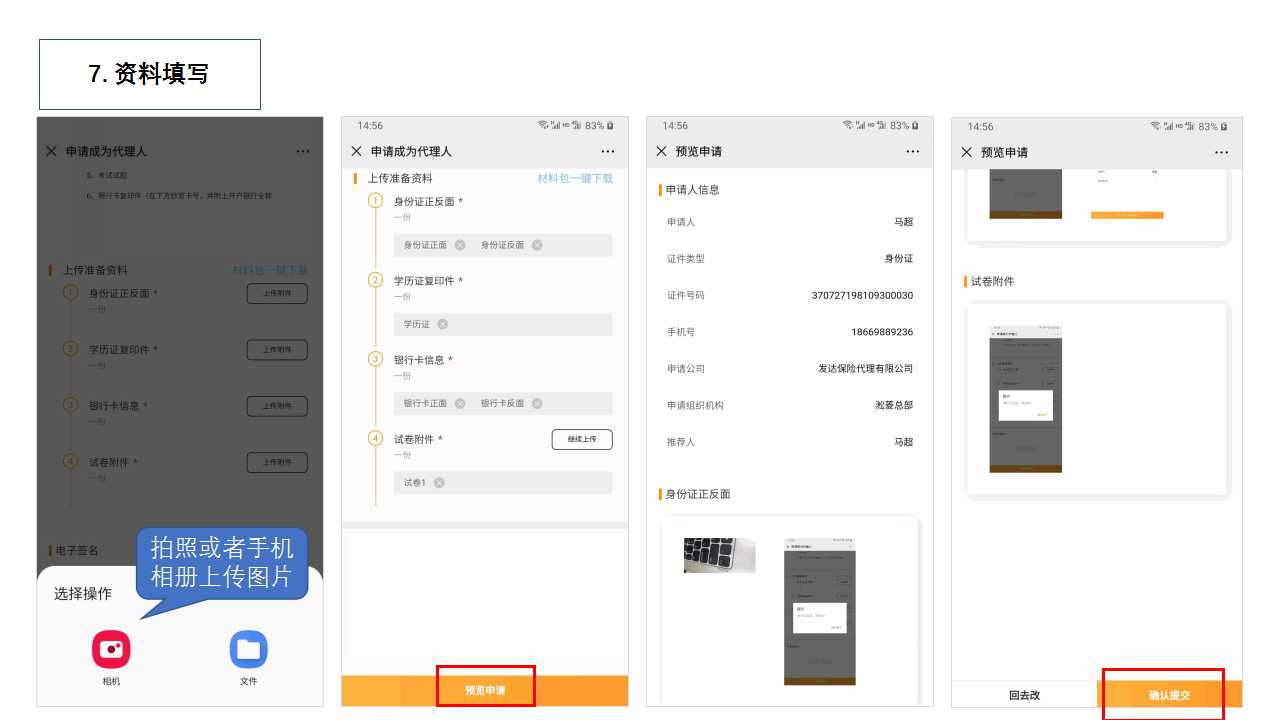Delete the 学历证 attachment via its x icon
1280x720 pixels.
point(443,324)
